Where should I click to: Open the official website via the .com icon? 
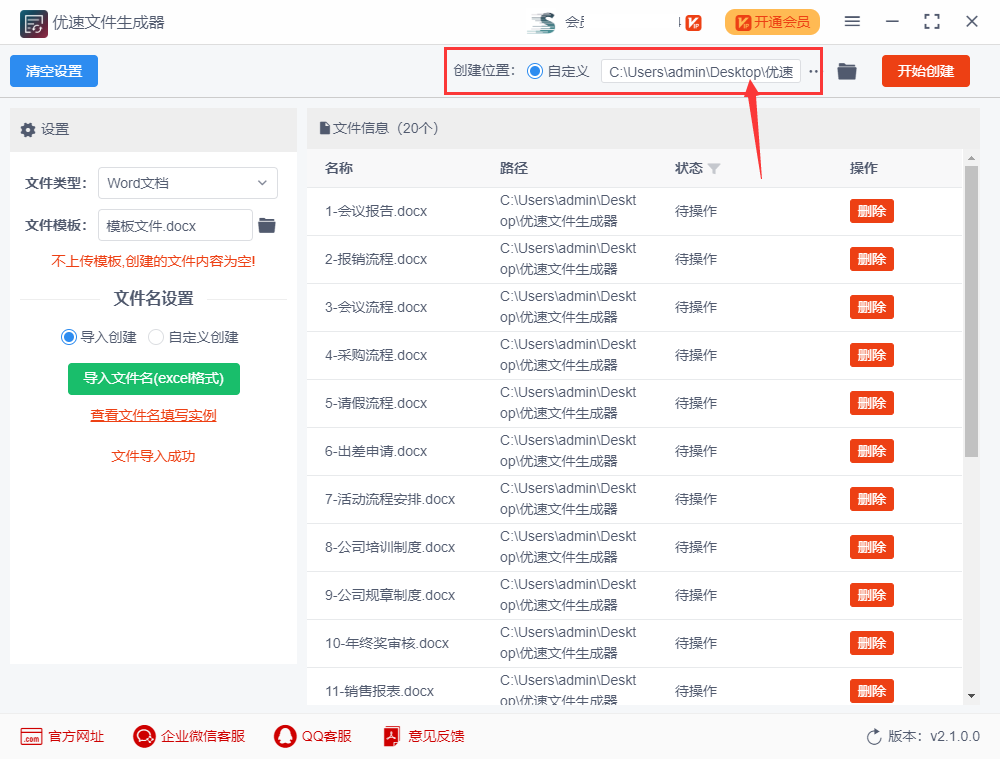32,736
